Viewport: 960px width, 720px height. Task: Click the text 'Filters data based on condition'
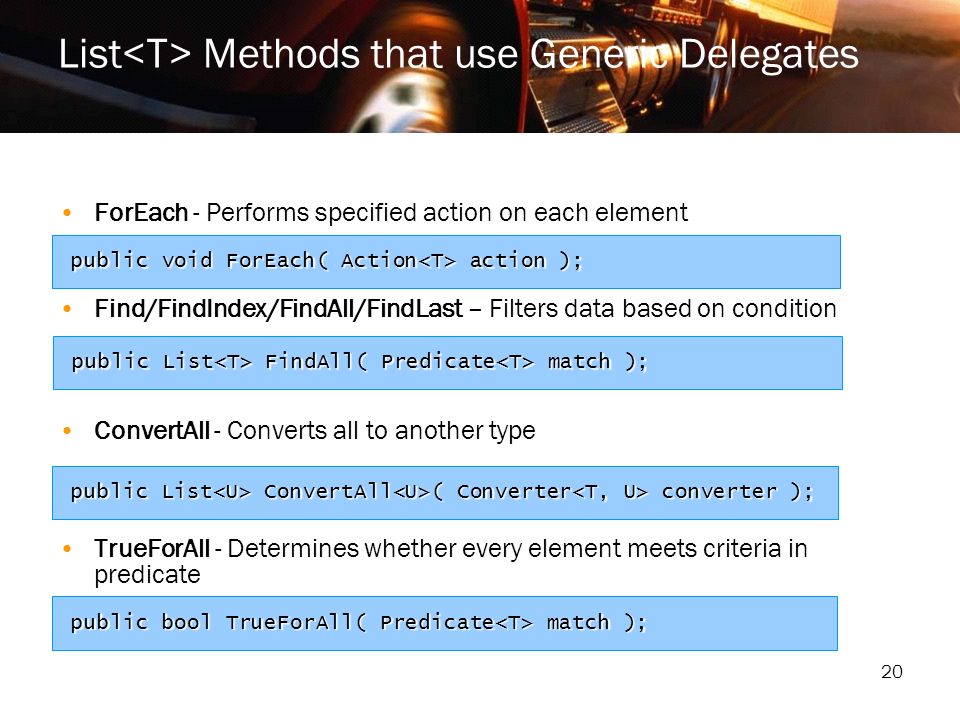662,309
